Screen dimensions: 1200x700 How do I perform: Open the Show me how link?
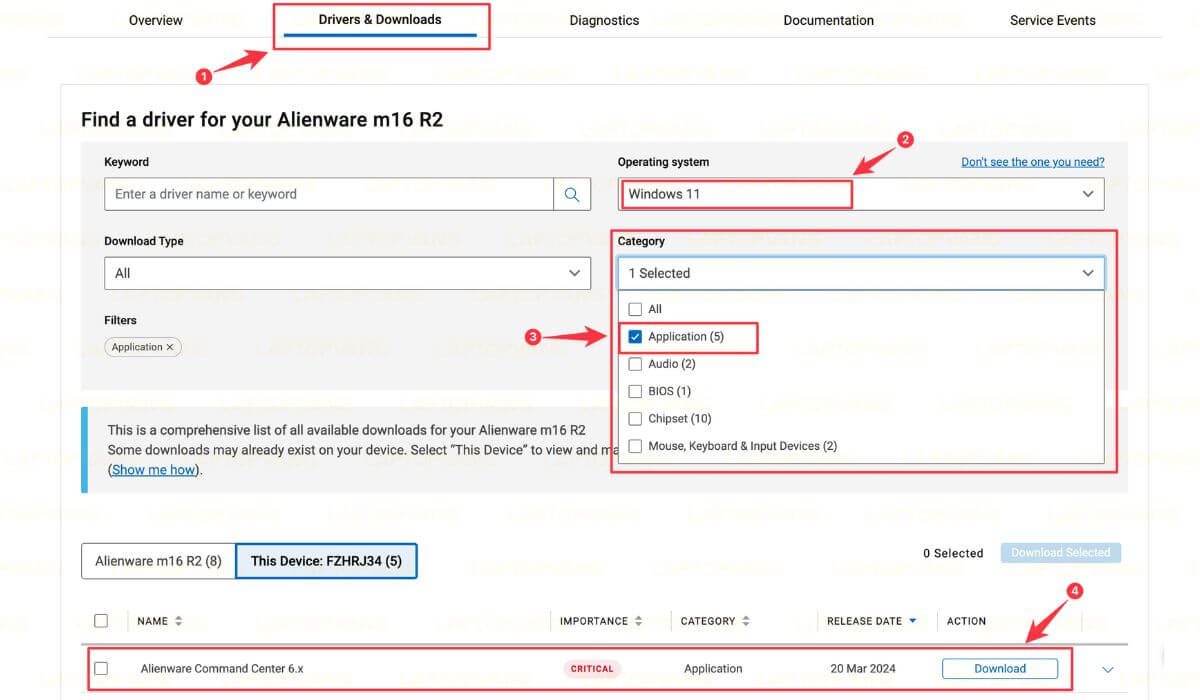pyautogui.click(x=153, y=470)
